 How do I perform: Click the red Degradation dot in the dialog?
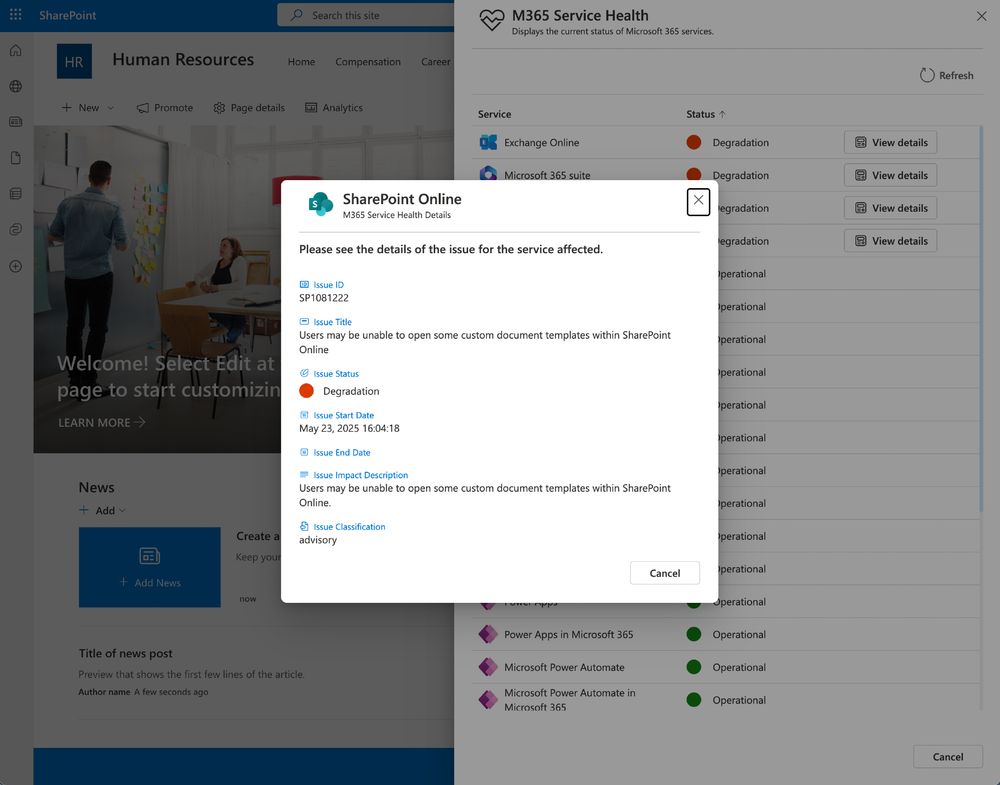click(x=307, y=391)
